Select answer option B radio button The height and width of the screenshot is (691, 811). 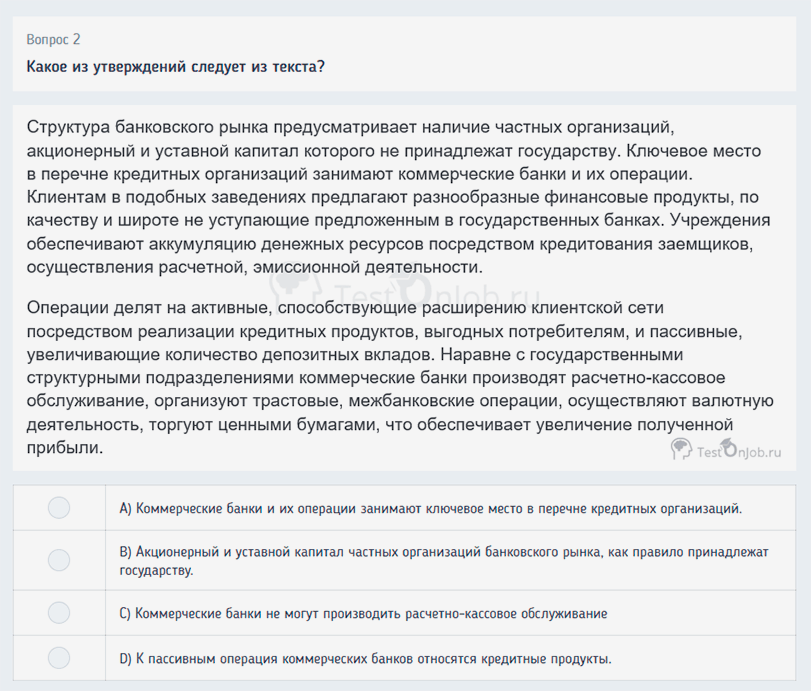[x=59, y=560]
